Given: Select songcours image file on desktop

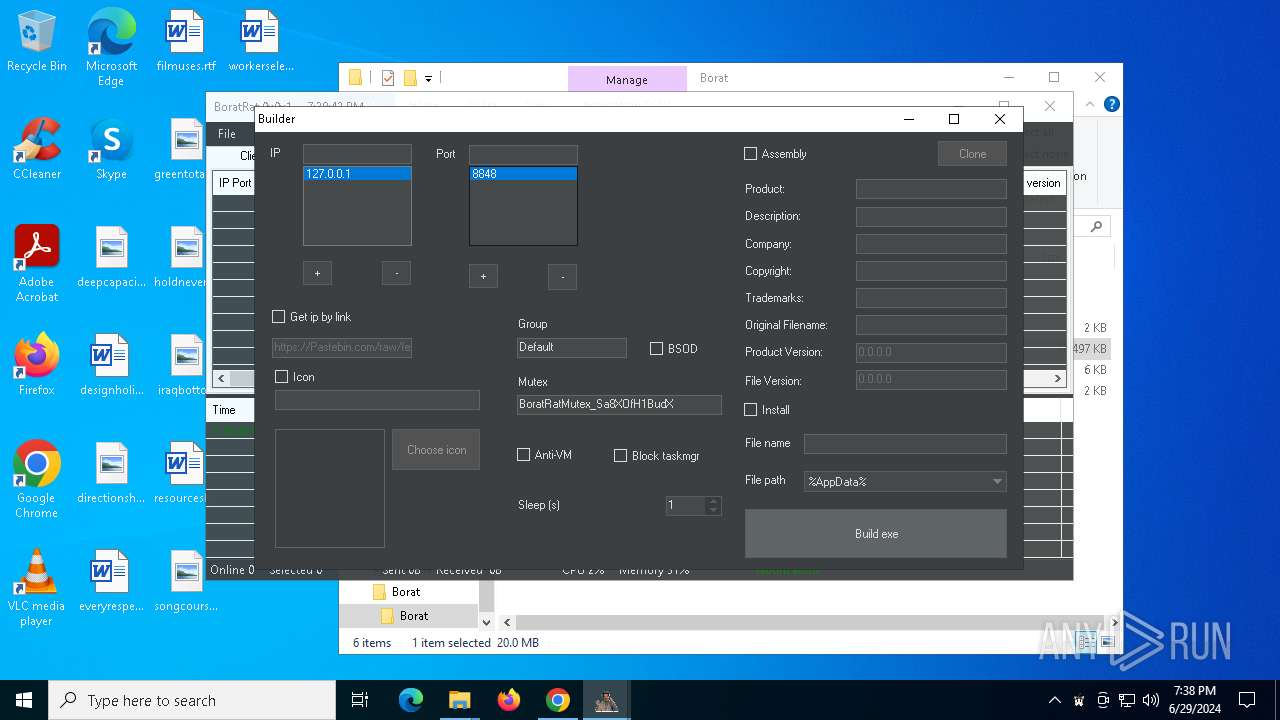Looking at the screenshot, I should [186, 581].
